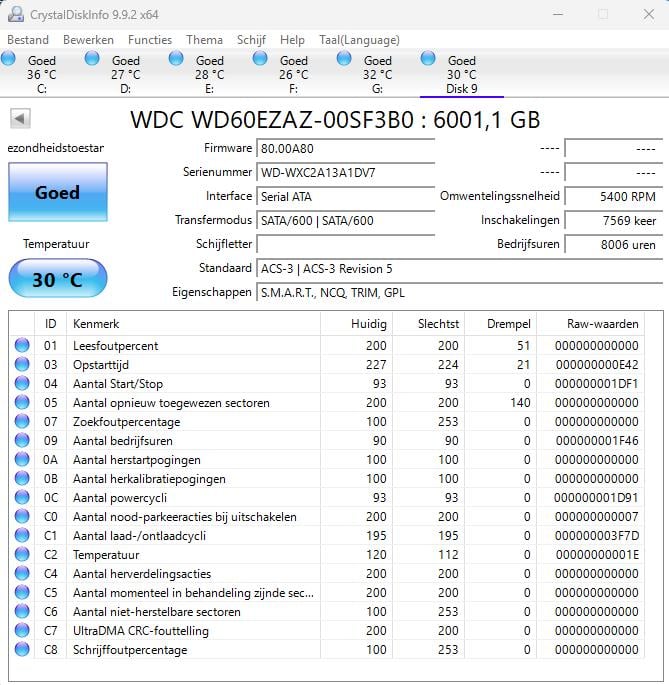669x685 pixels.
Task: Click the Bedrijfsuren value 8006 uren
Action: click(614, 244)
